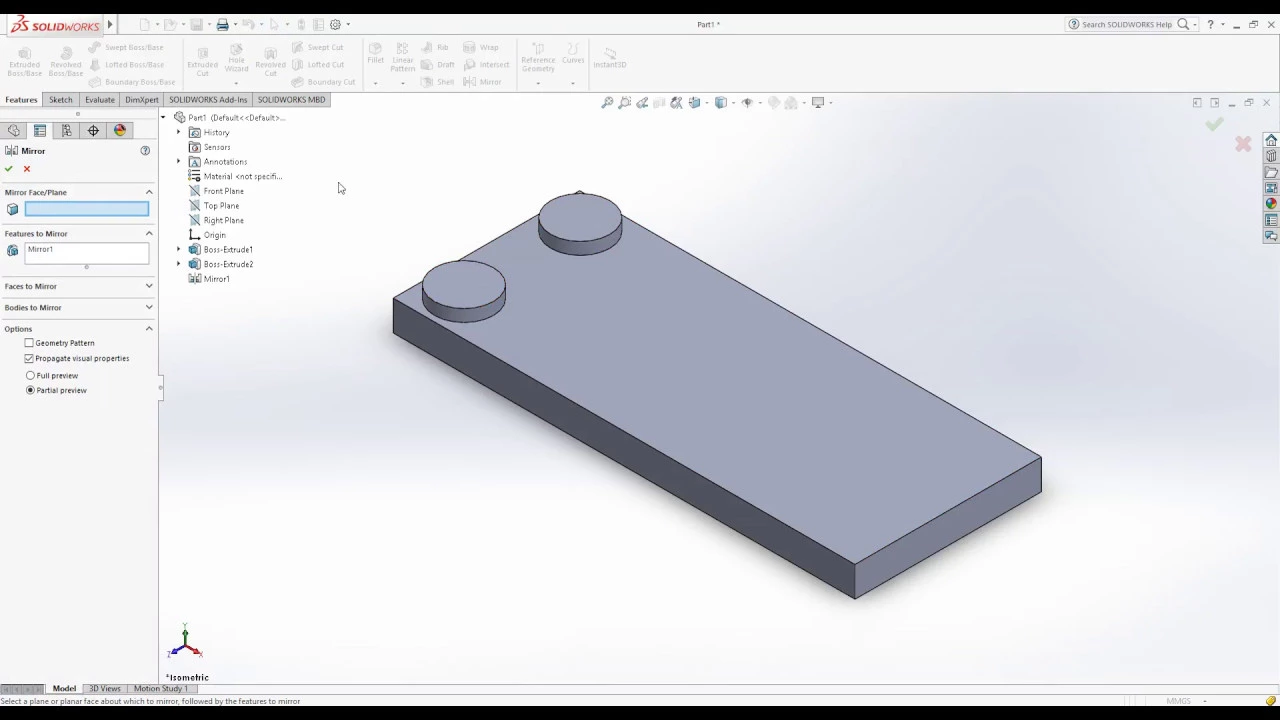This screenshot has width=1280, height=720.
Task: Click the Mirror Face/Plane selection box
Action: coord(87,209)
